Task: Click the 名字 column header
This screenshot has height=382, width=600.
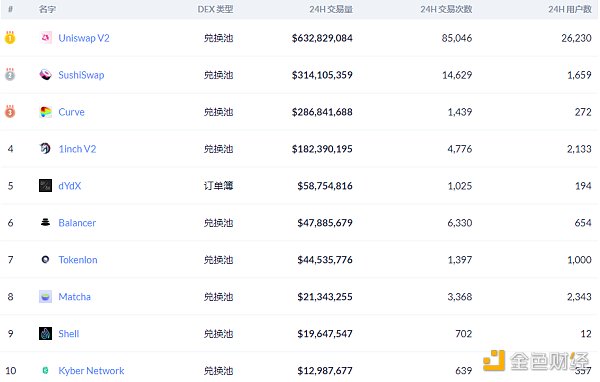Action: coord(47,9)
